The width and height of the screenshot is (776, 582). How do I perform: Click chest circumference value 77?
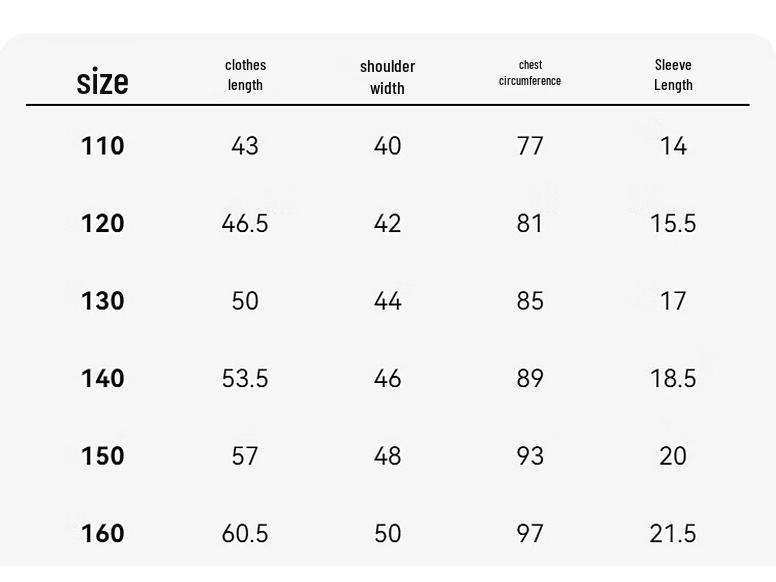point(530,146)
